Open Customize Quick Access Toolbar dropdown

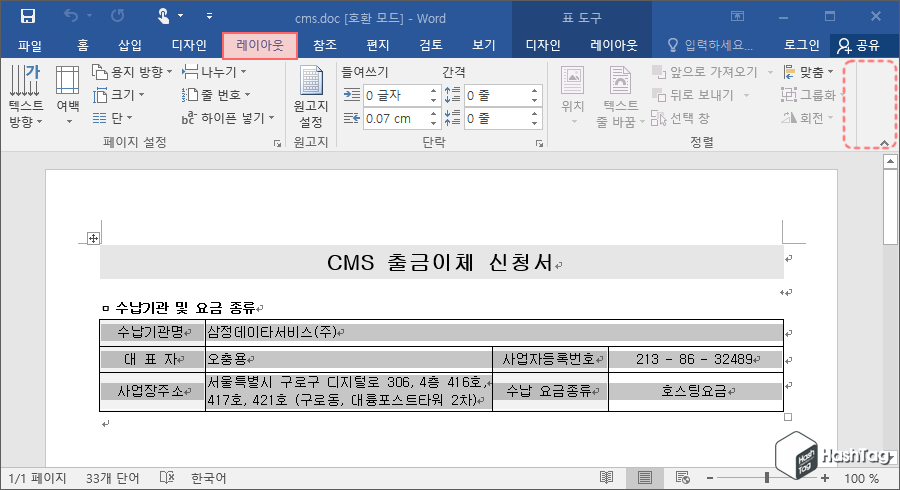point(210,16)
